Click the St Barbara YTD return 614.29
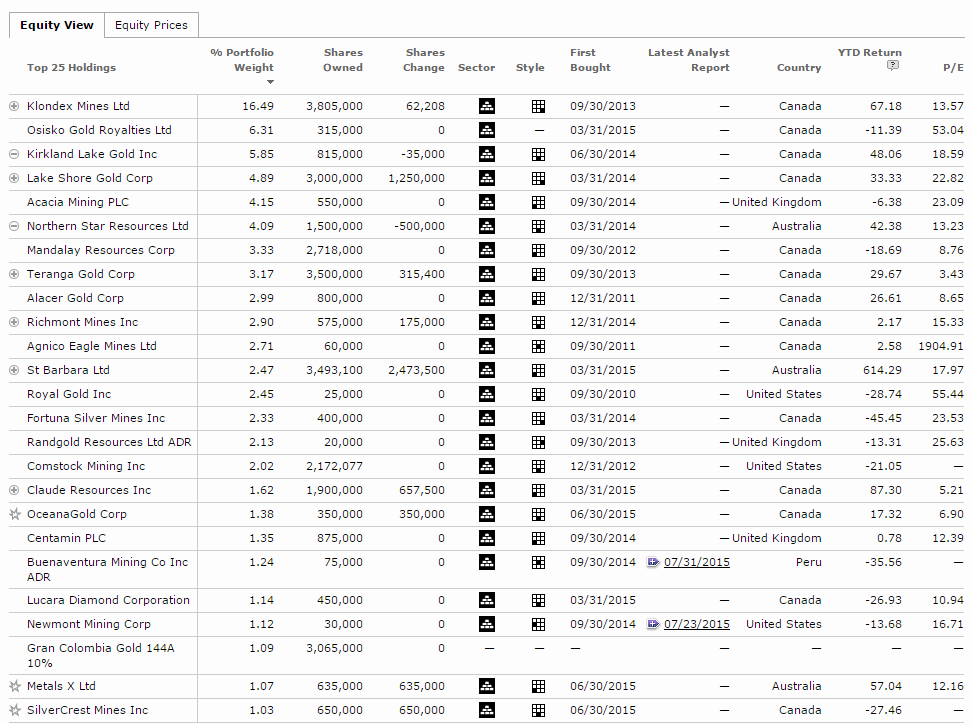This screenshot has height=725, width=972. 882,370
